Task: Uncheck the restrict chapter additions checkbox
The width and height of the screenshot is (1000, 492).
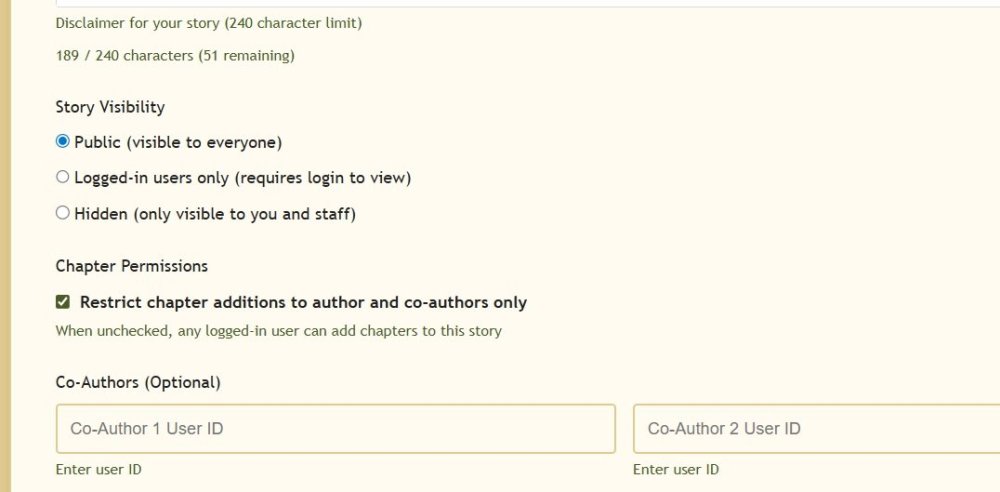Action: click(63, 302)
